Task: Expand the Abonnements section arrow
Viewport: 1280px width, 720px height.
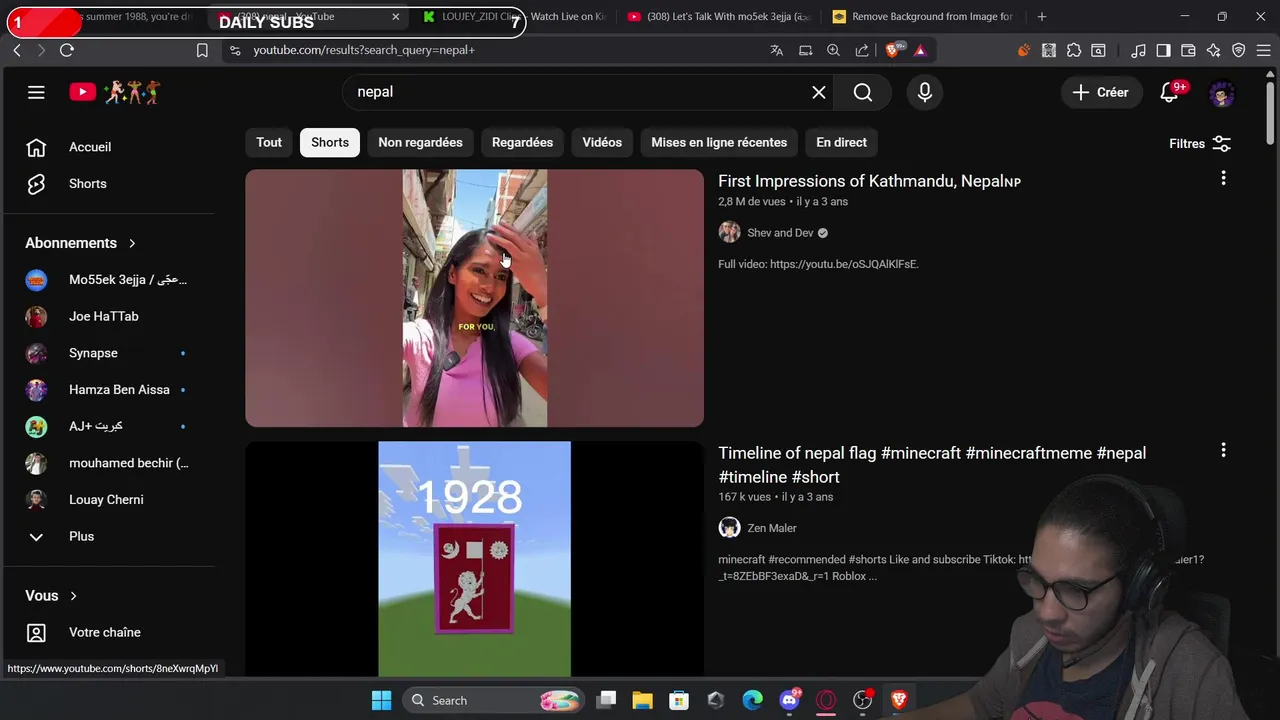Action: click(132, 243)
